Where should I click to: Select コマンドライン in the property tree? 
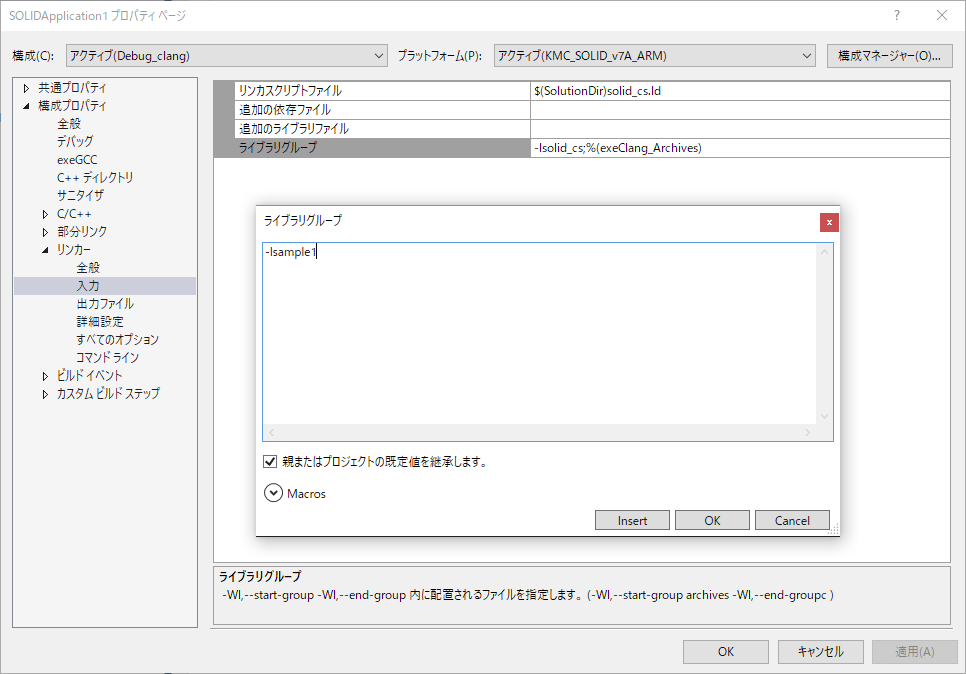(x=107, y=358)
